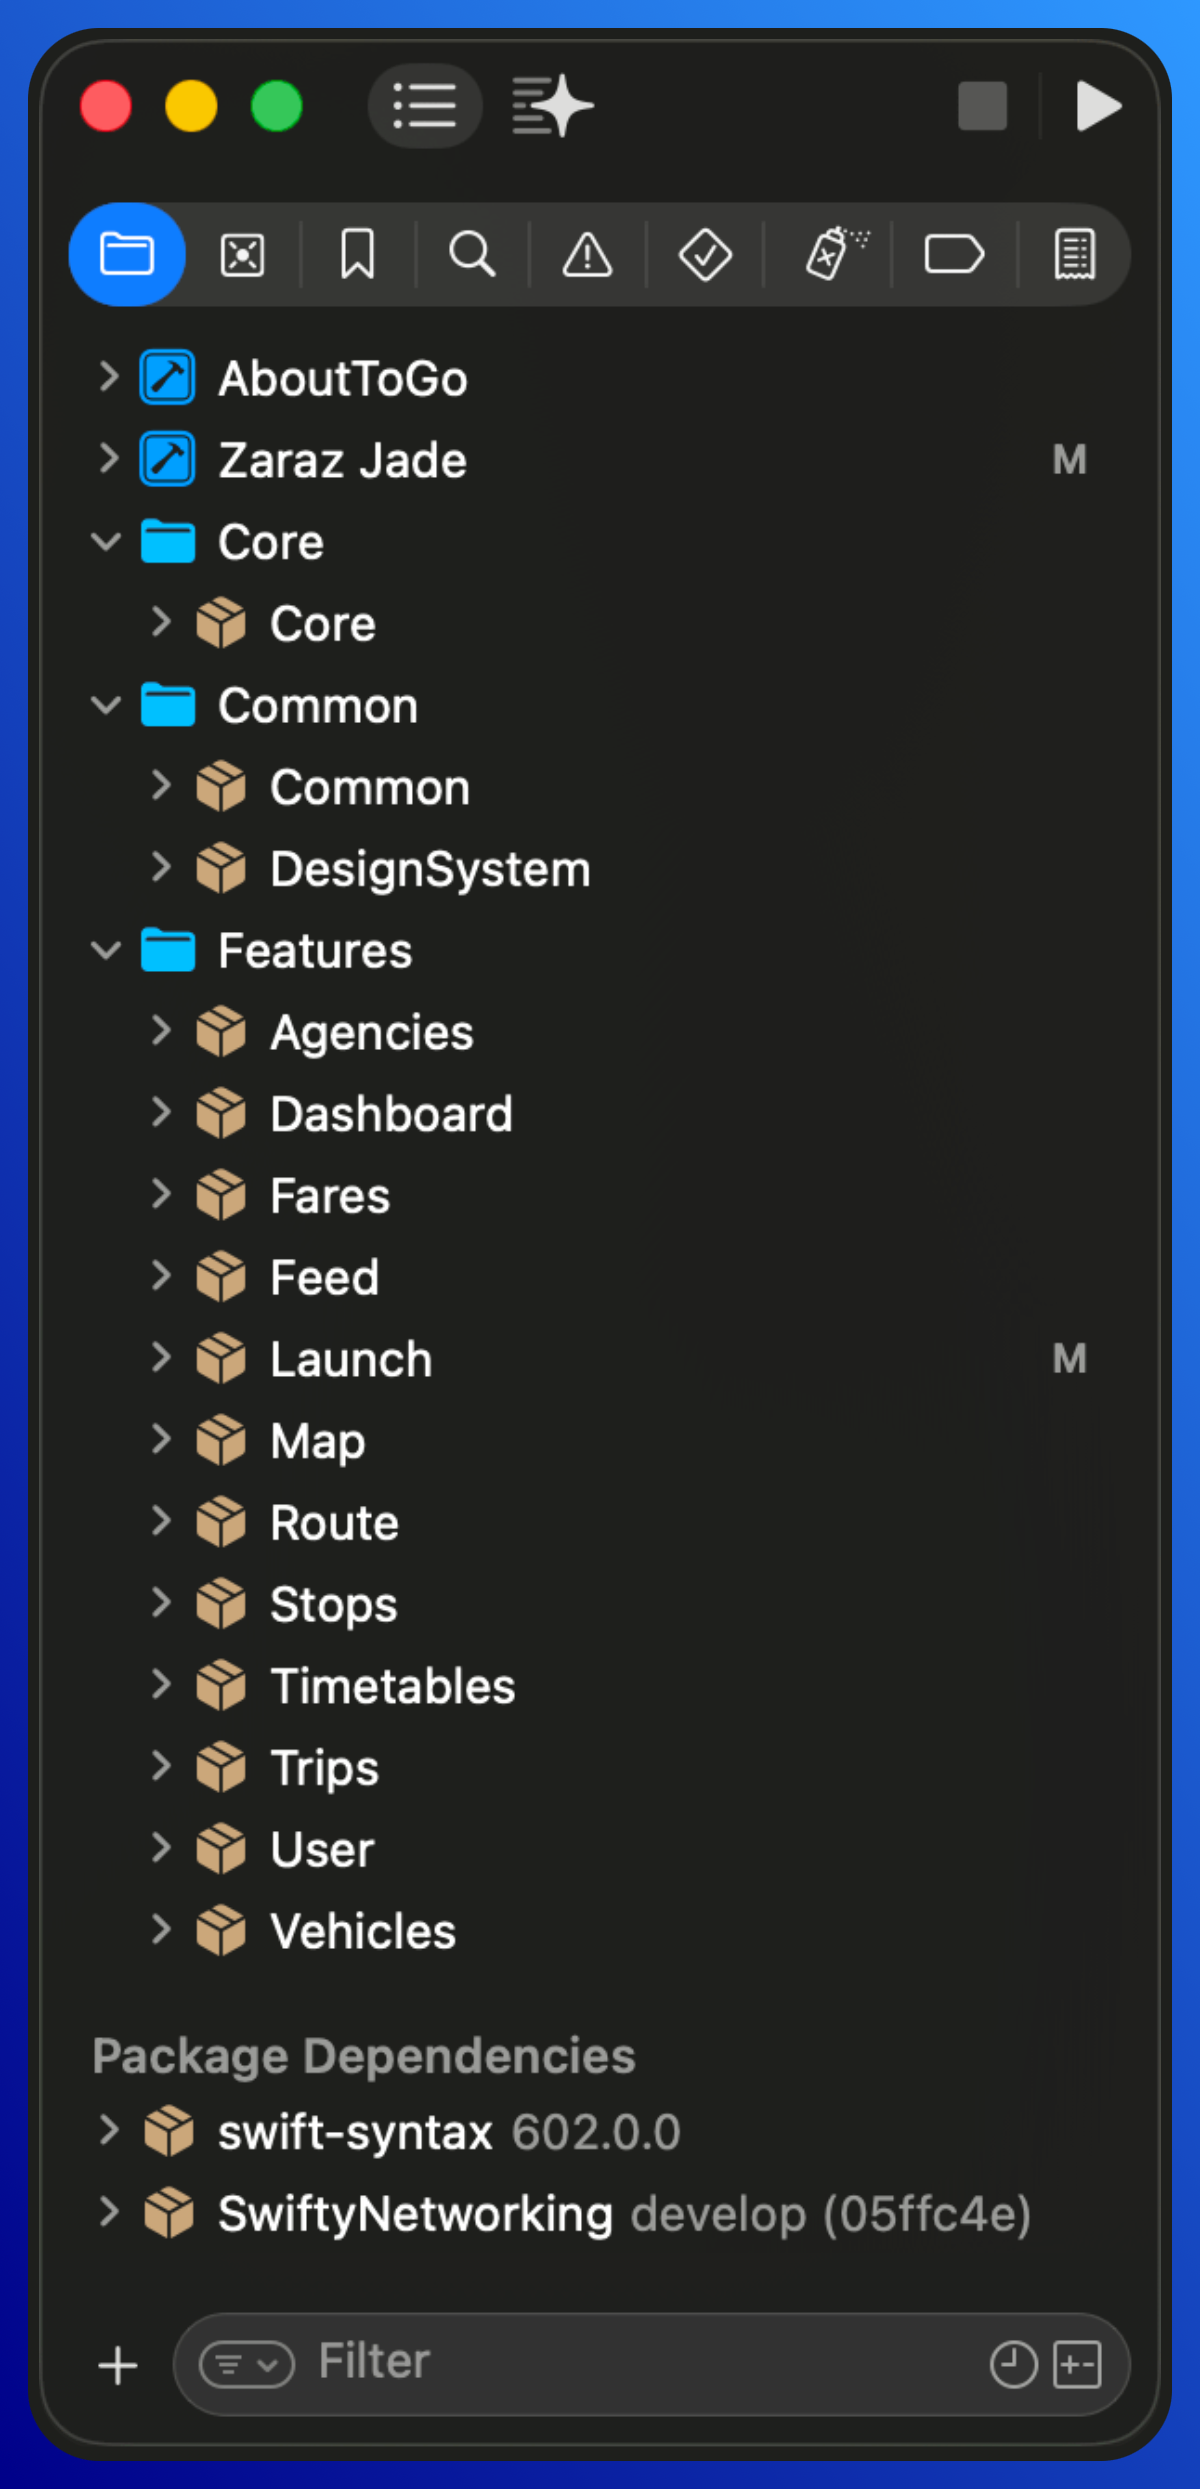The height and width of the screenshot is (2489, 1200).
Task: Click the Run play button
Action: point(1097,106)
